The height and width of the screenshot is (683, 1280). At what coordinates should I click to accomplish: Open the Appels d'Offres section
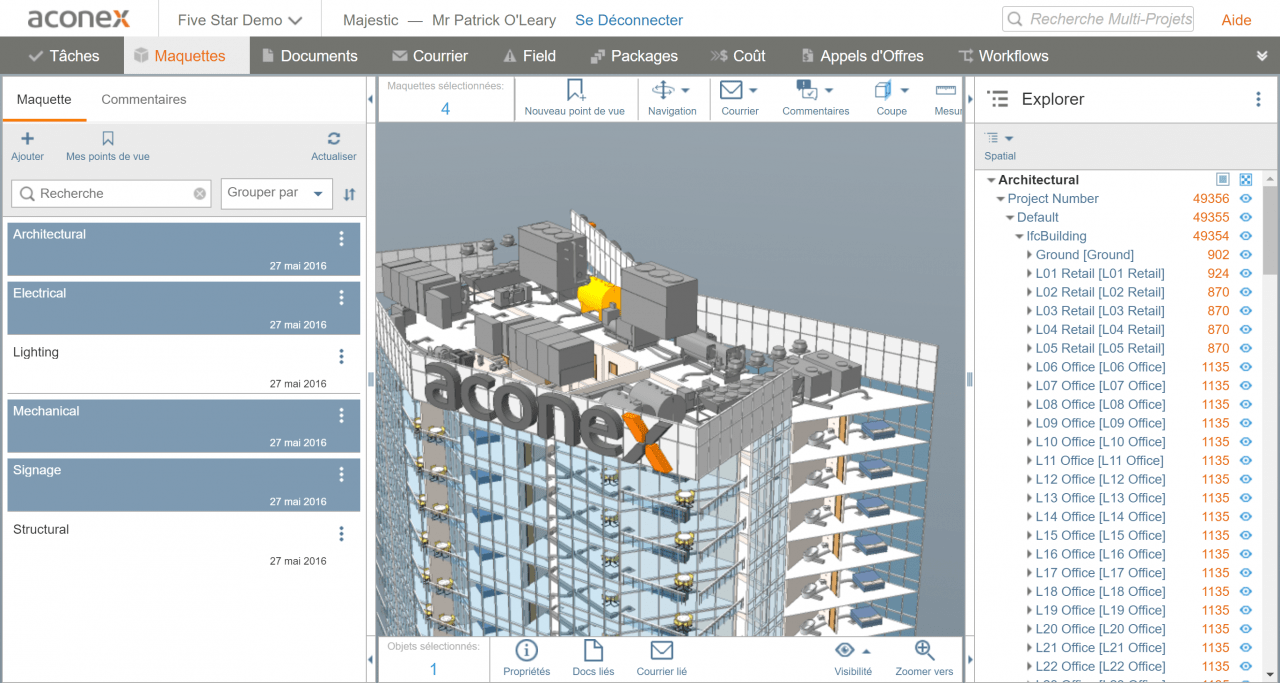click(x=861, y=56)
